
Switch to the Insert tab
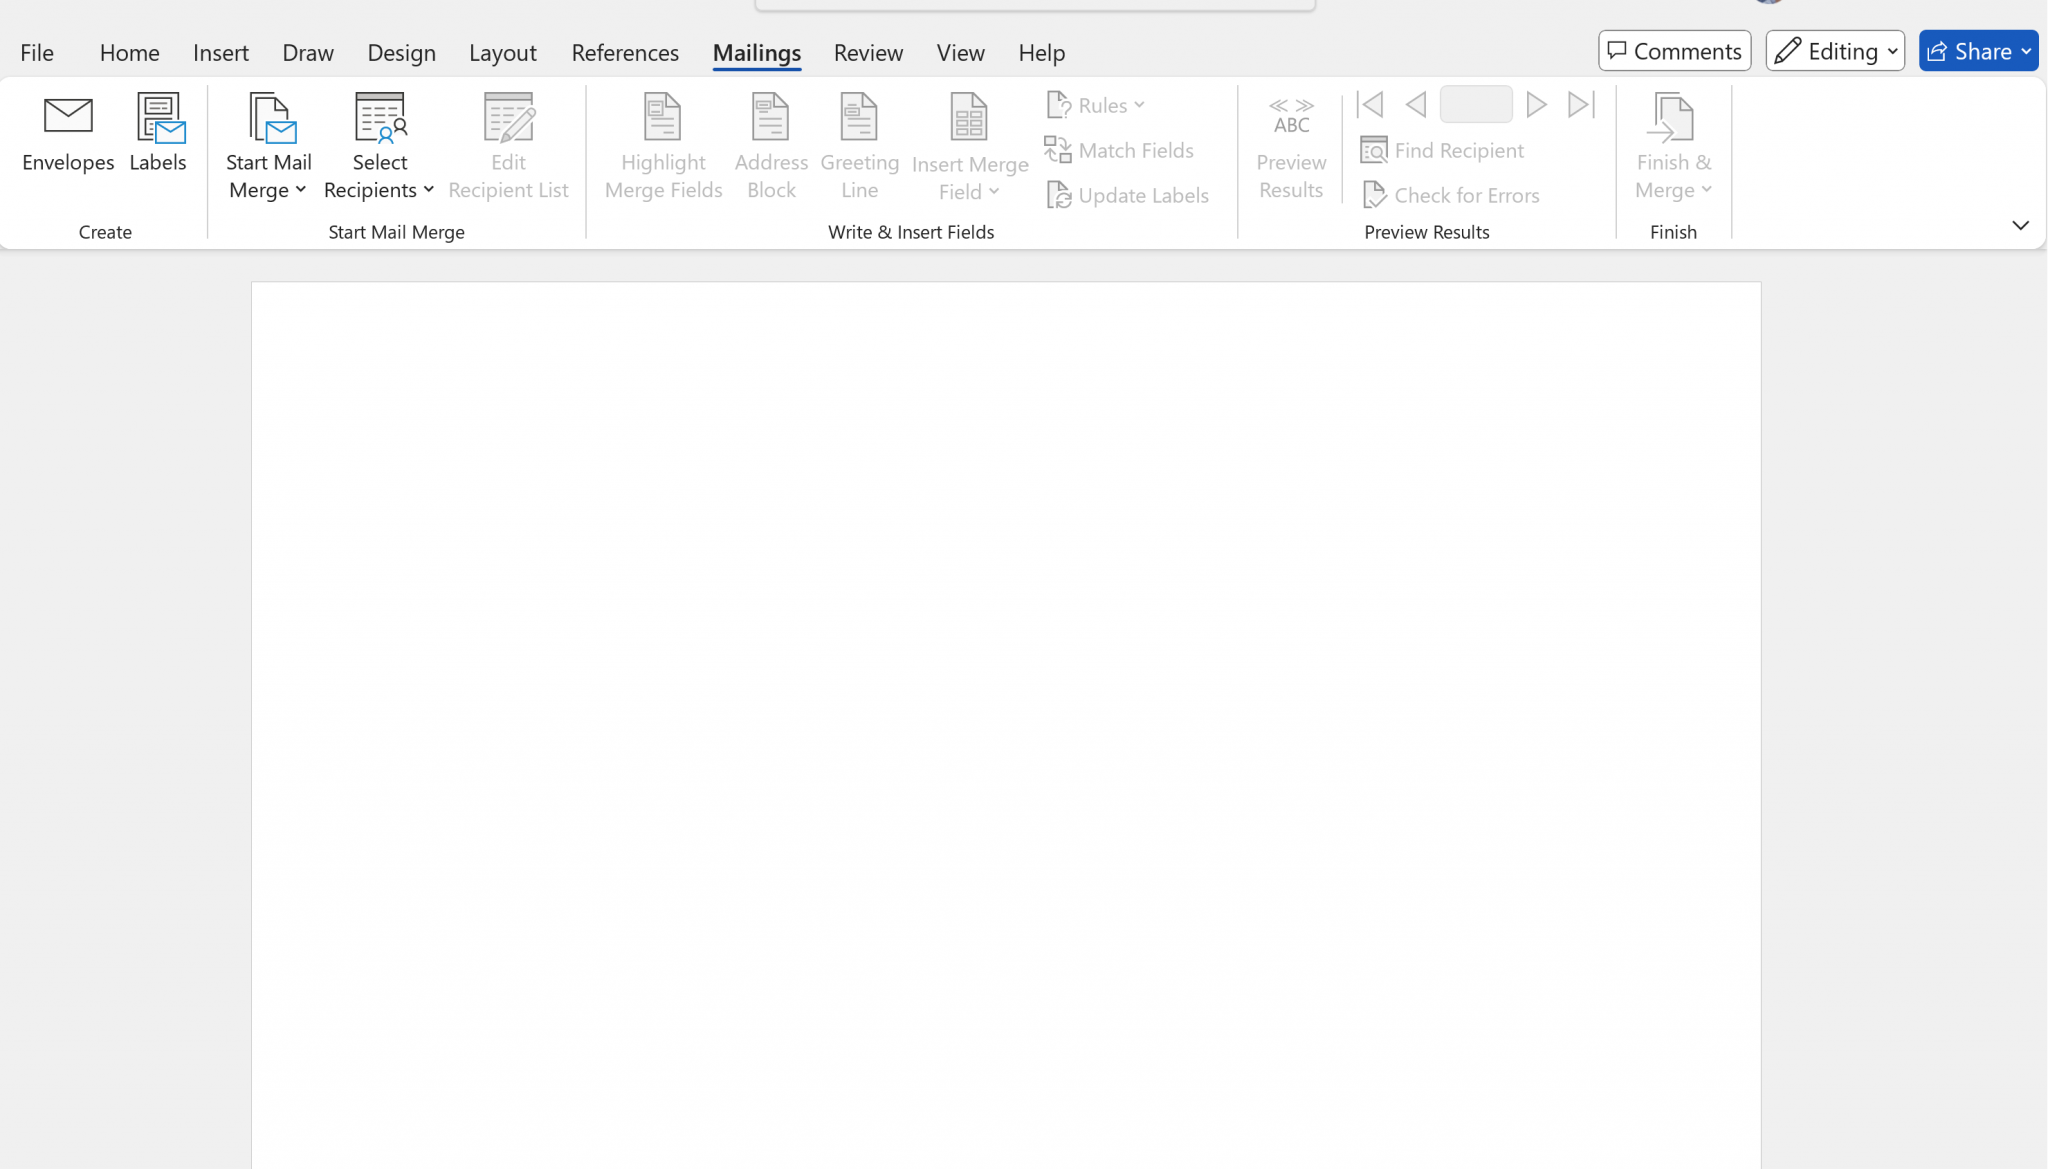click(221, 52)
